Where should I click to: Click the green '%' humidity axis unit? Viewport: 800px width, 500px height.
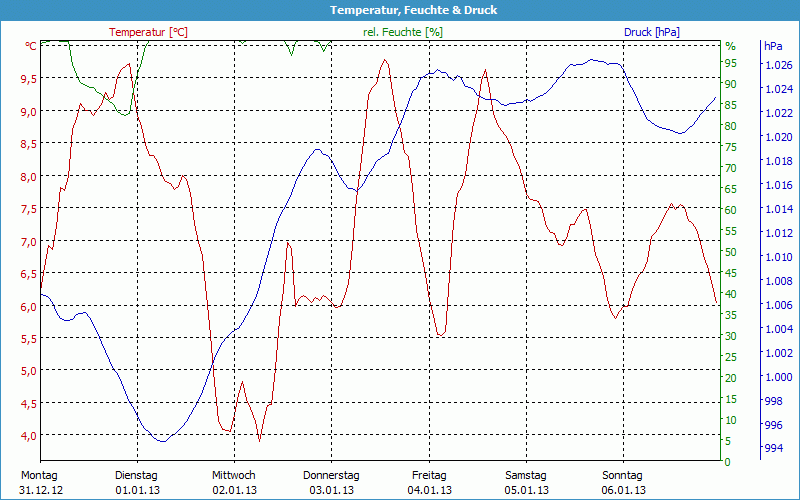[x=731, y=46]
